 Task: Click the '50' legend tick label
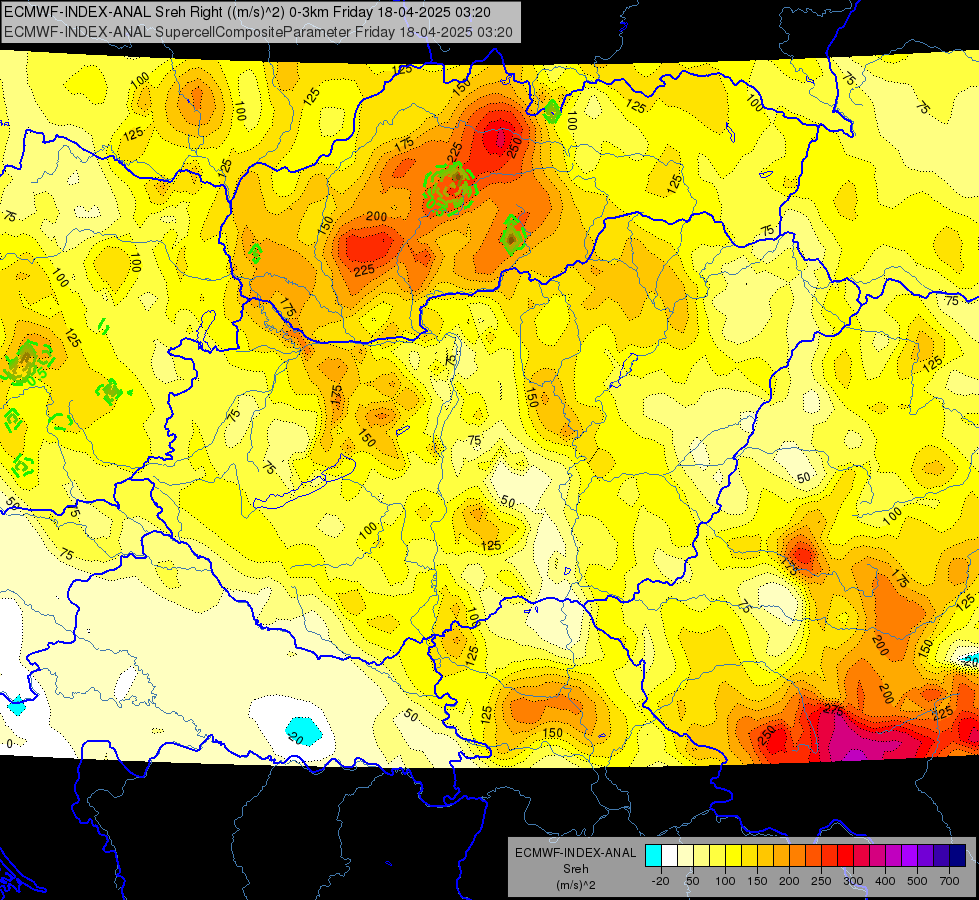692,881
